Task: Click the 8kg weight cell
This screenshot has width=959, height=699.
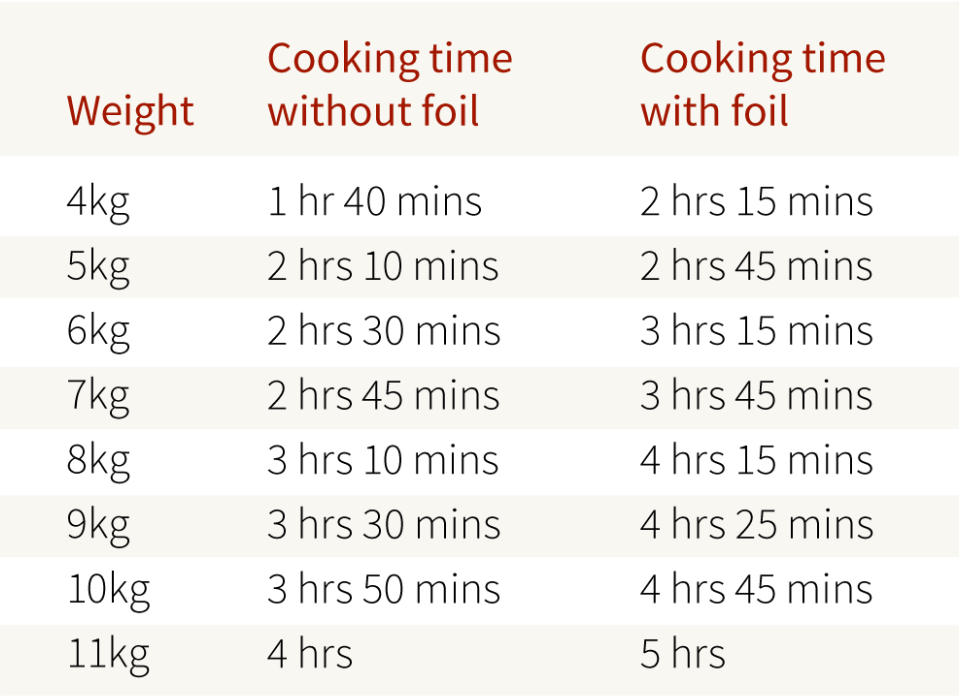Action: [98, 461]
